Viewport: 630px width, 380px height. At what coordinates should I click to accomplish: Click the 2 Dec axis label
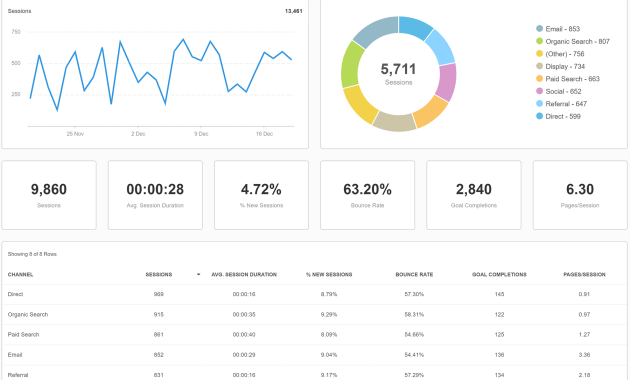[138, 134]
